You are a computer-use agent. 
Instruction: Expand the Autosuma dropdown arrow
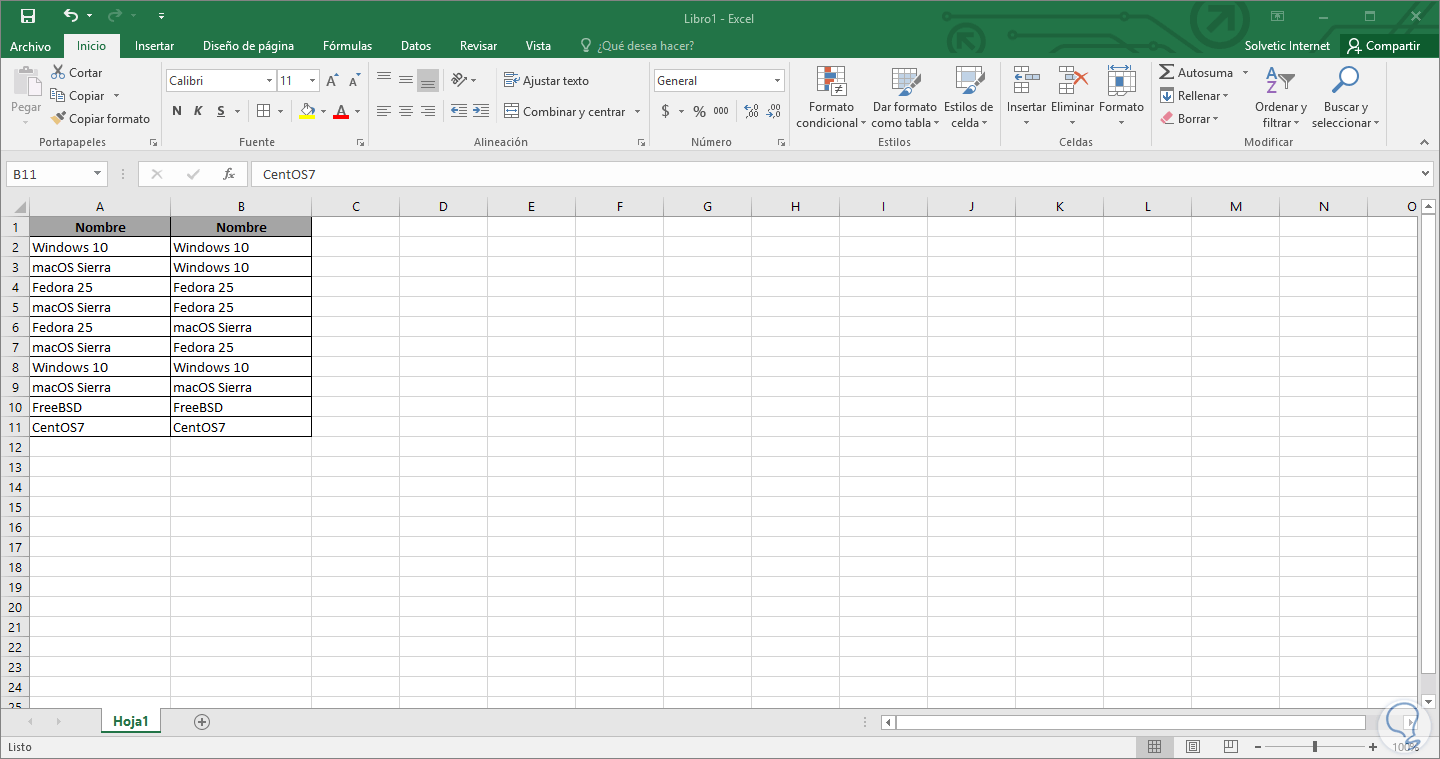1245,73
